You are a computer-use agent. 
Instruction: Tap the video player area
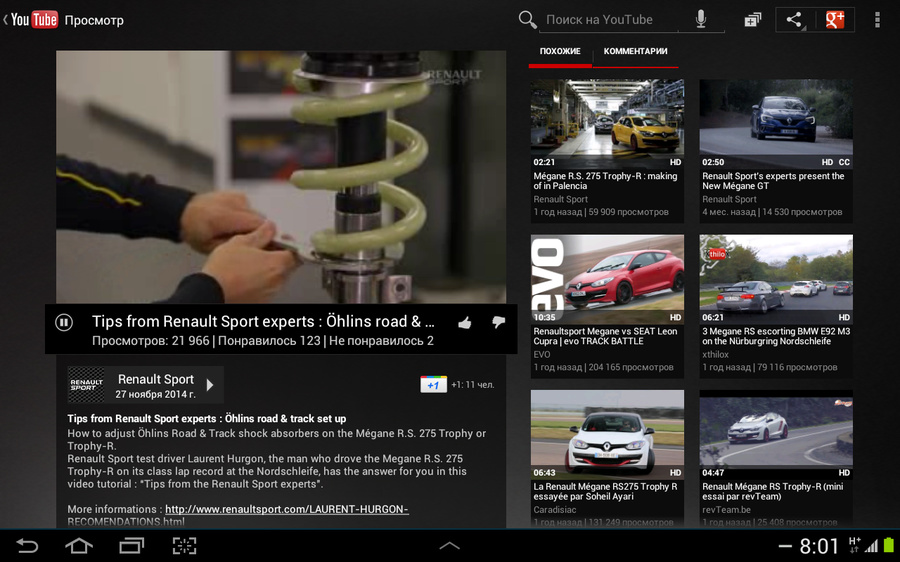click(x=281, y=177)
